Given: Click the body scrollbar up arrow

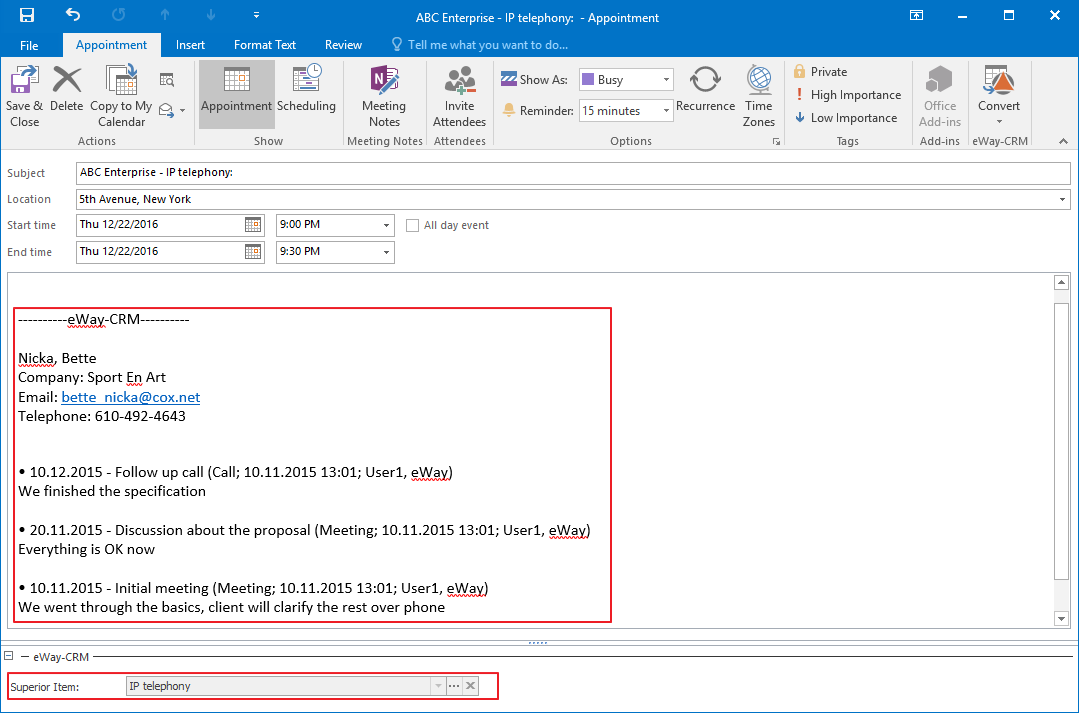Looking at the screenshot, I should click(x=1061, y=282).
